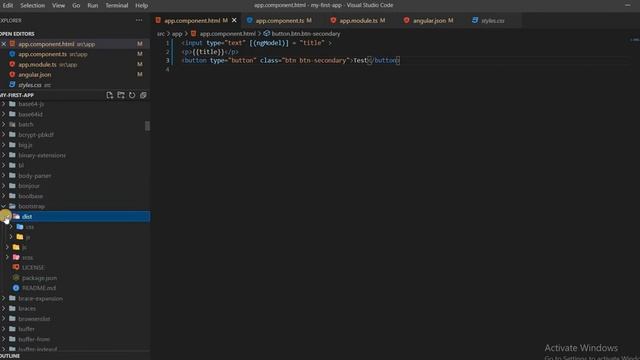The height and width of the screenshot is (360, 640).
Task: Expand the css folder chevron under dist
Action: point(11,227)
